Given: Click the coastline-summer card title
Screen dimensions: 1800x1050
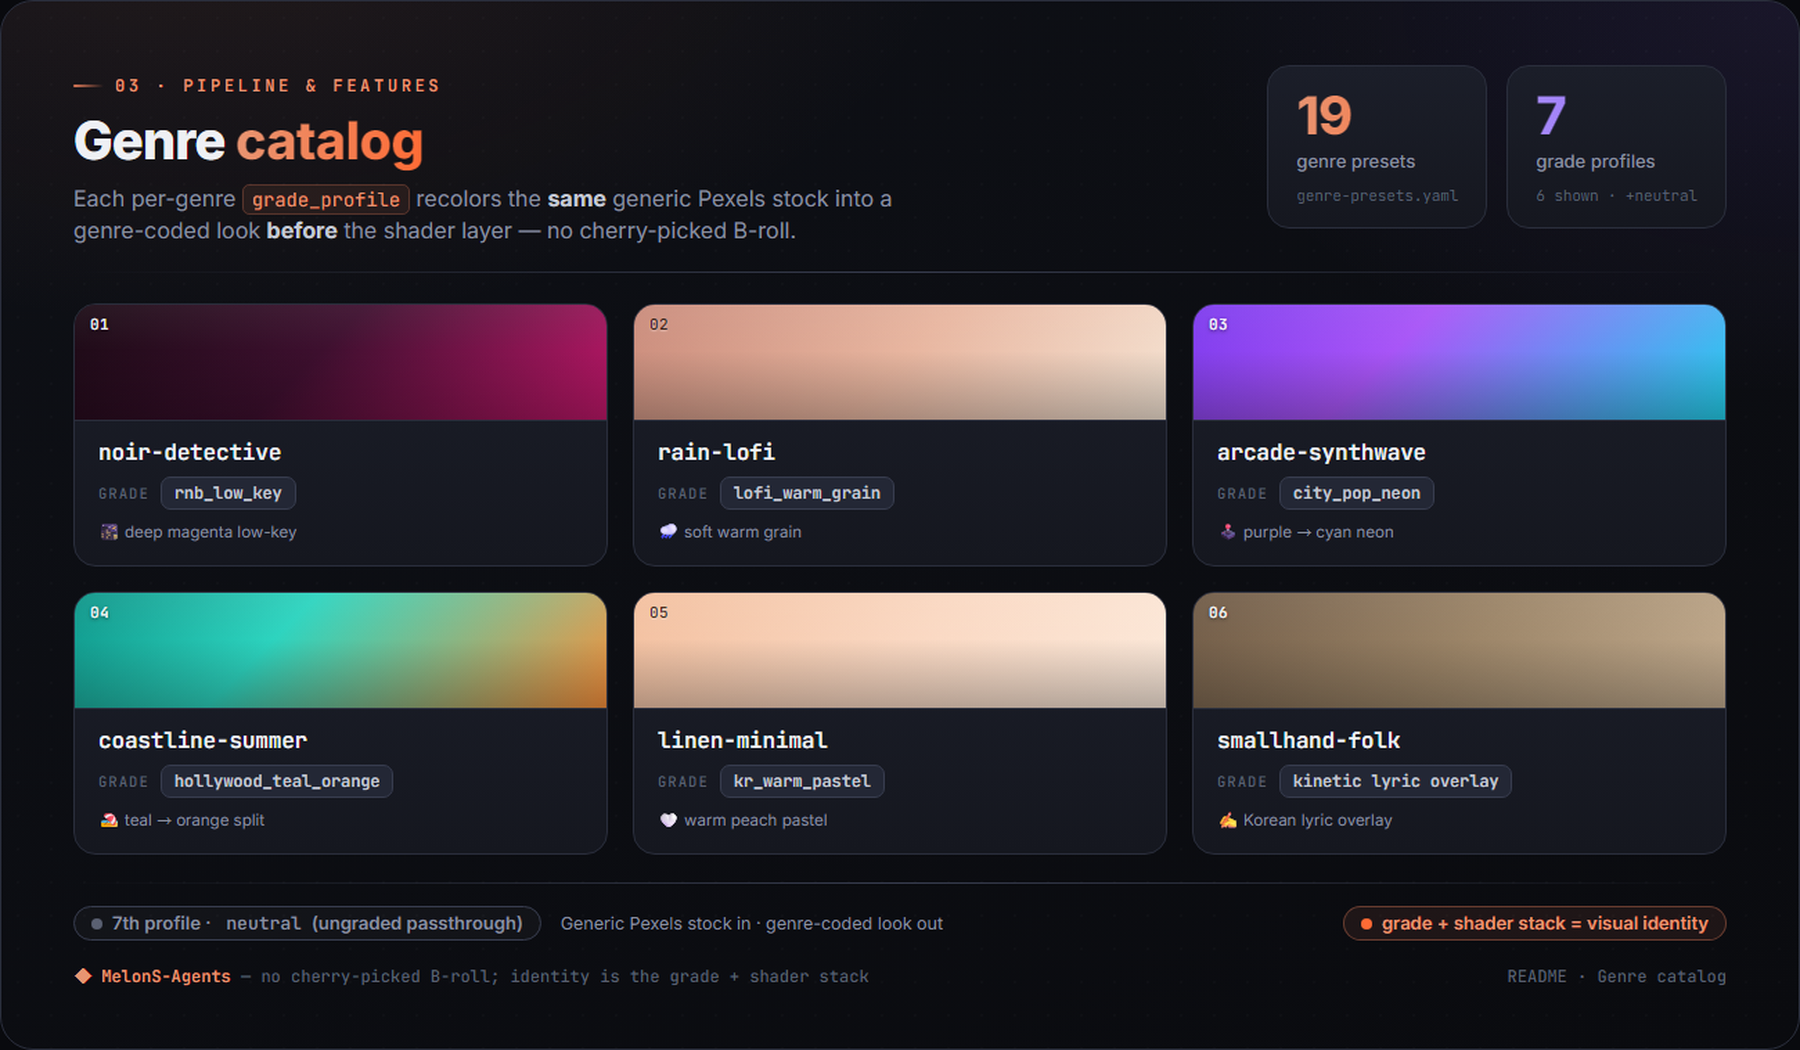Looking at the screenshot, I should coord(203,740).
